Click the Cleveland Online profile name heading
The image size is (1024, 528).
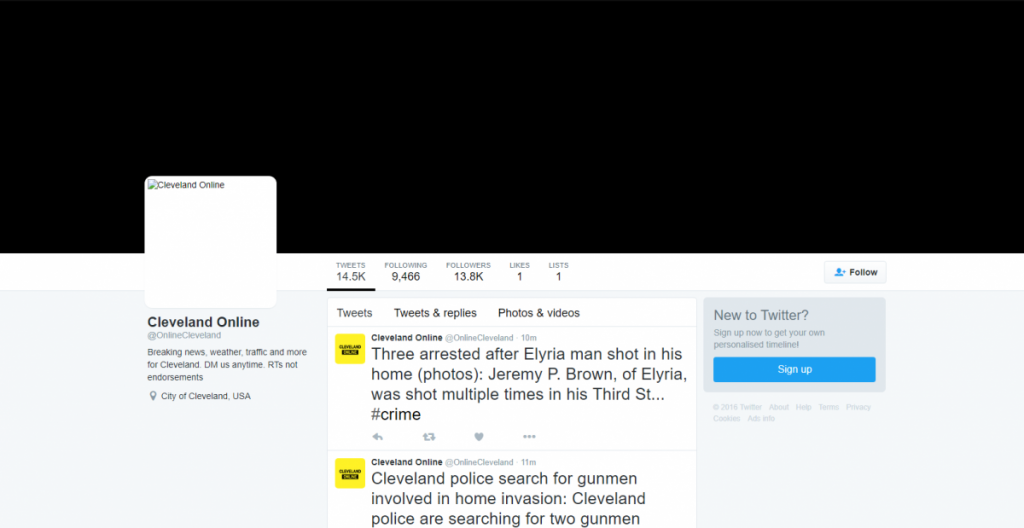click(x=203, y=322)
